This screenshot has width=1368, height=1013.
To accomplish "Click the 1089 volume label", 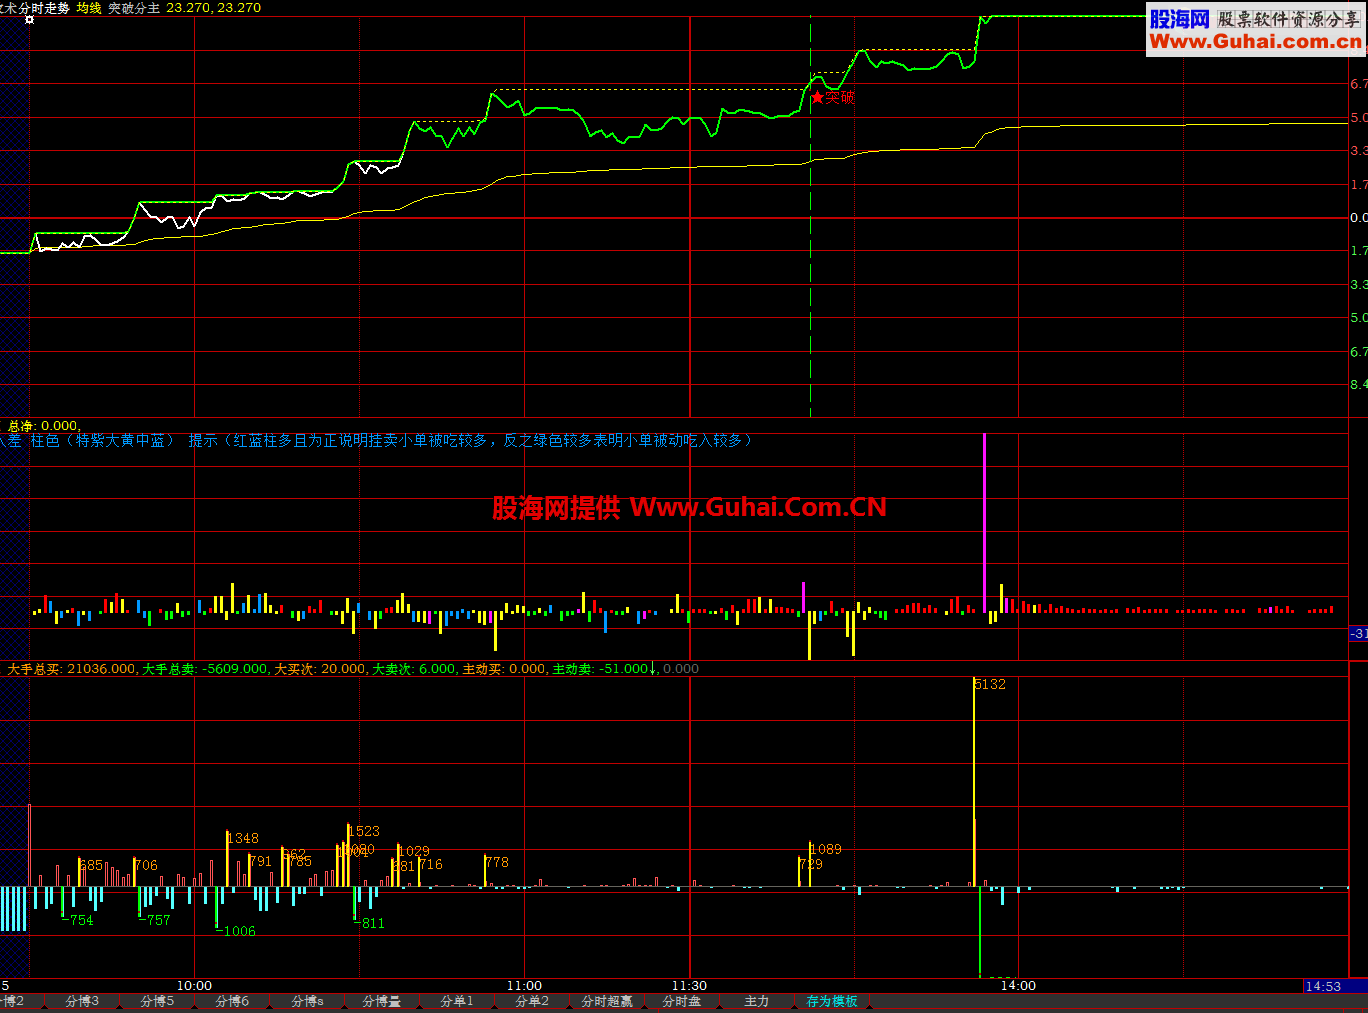I will (826, 849).
